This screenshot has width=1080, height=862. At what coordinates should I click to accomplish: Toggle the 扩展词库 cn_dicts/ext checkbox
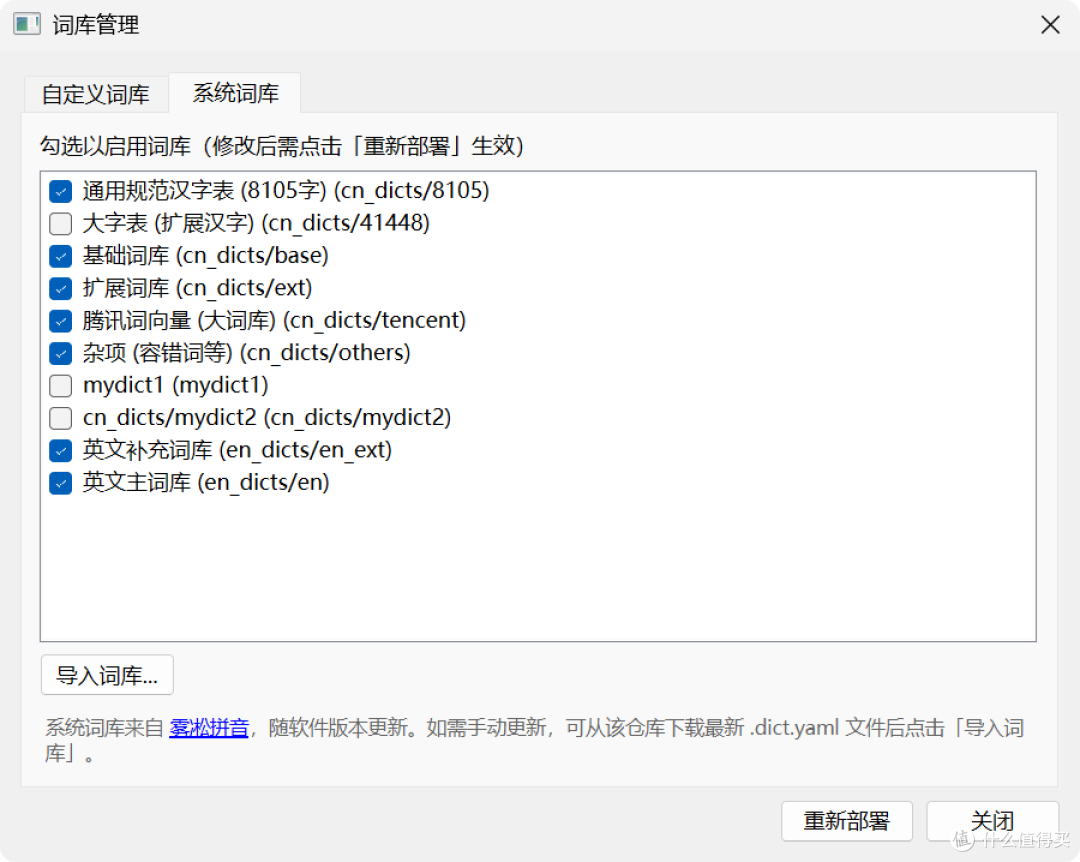click(61, 288)
